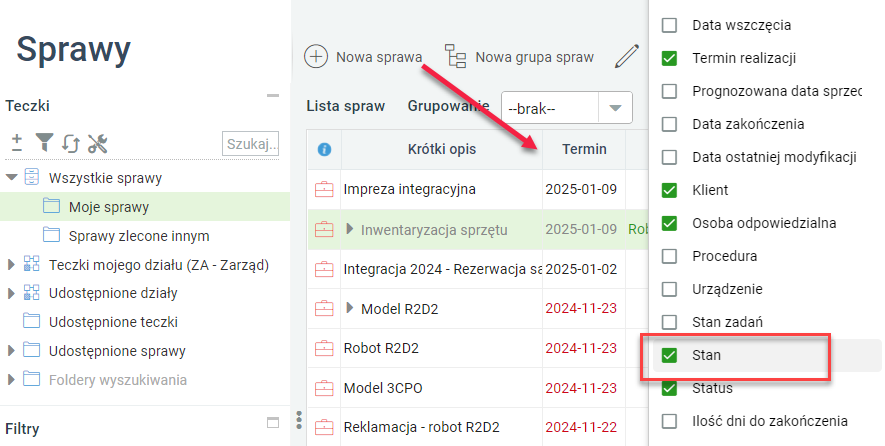Click the Udostępnione sprawy folder icon
Viewport: 885px width, 446px height.
(x=32, y=350)
